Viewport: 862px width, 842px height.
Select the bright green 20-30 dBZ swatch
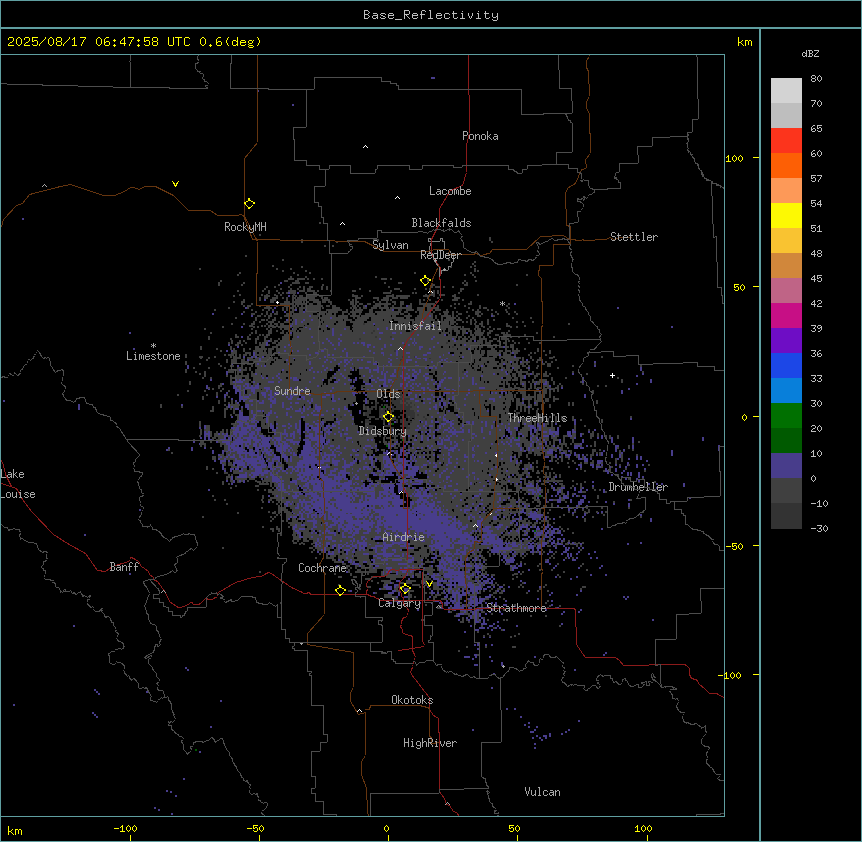pos(786,416)
